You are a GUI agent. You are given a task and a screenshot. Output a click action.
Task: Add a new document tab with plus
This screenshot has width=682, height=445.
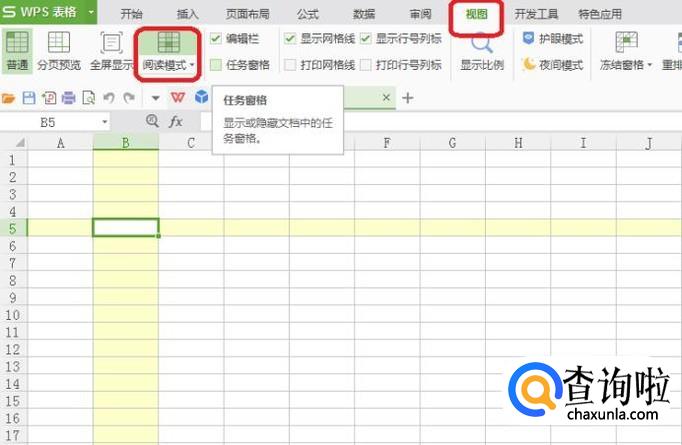point(407,98)
